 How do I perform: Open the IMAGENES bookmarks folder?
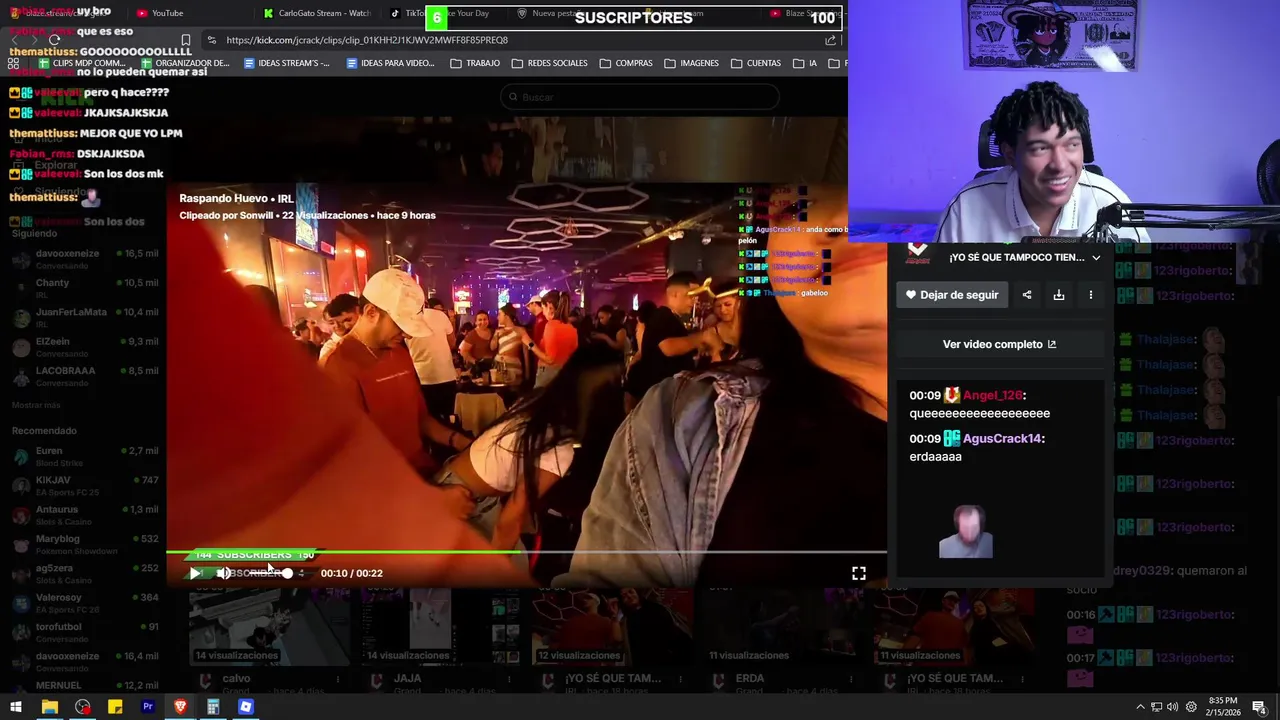click(691, 63)
